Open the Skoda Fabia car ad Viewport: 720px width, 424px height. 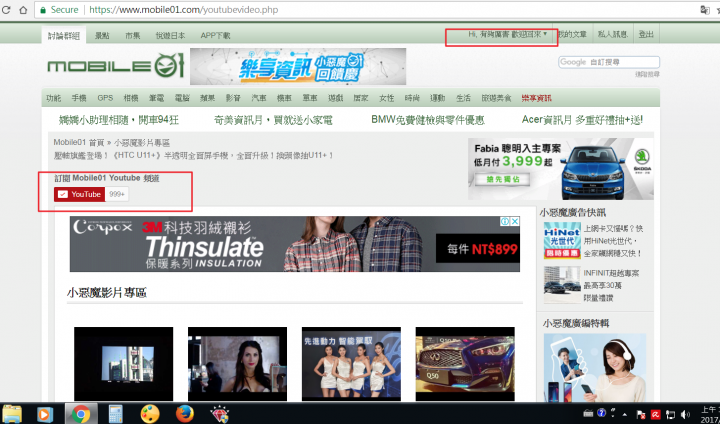(561, 169)
